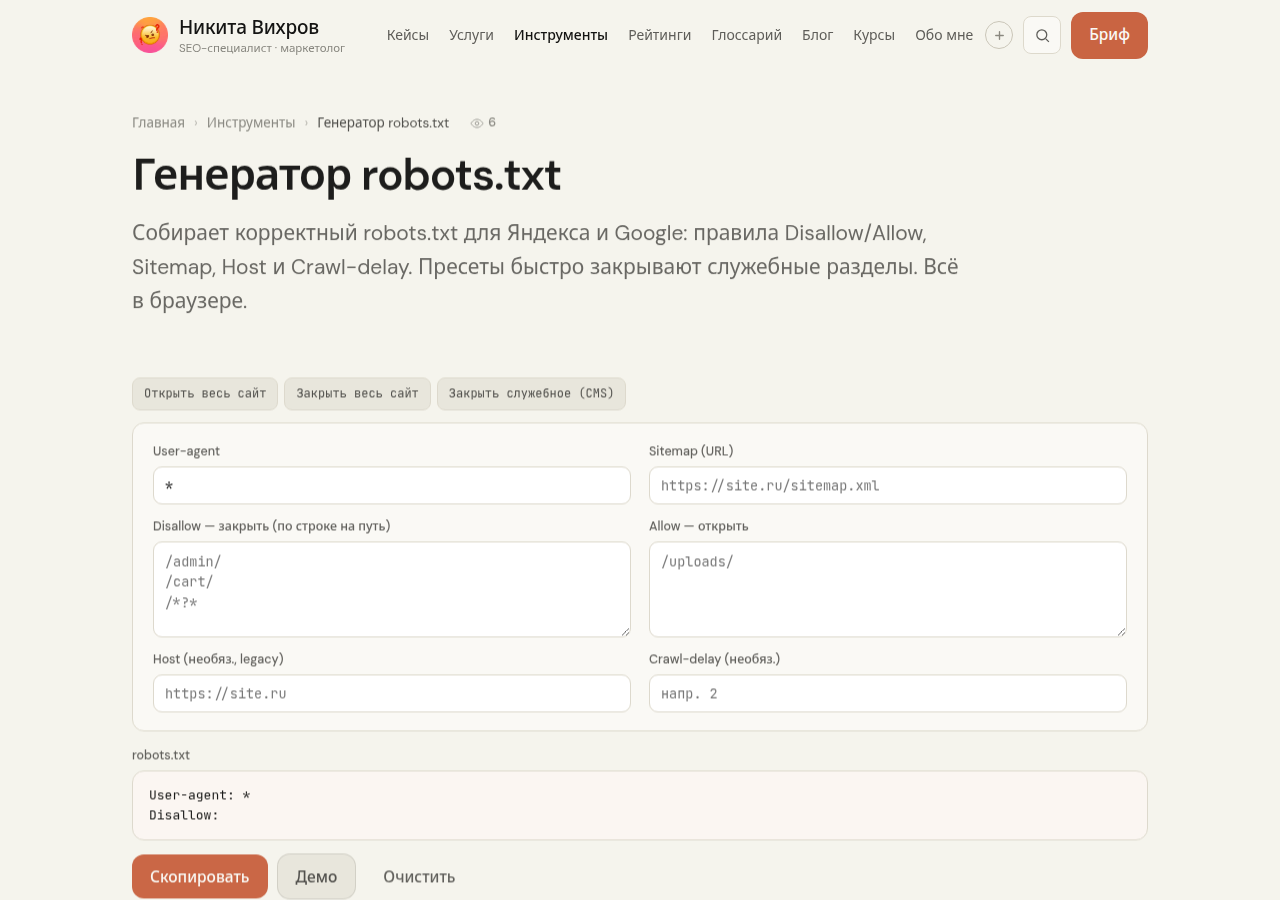Click the Disallow textarea resize handle
Viewport: 1280px width, 900px height.
(x=625, y=631)
